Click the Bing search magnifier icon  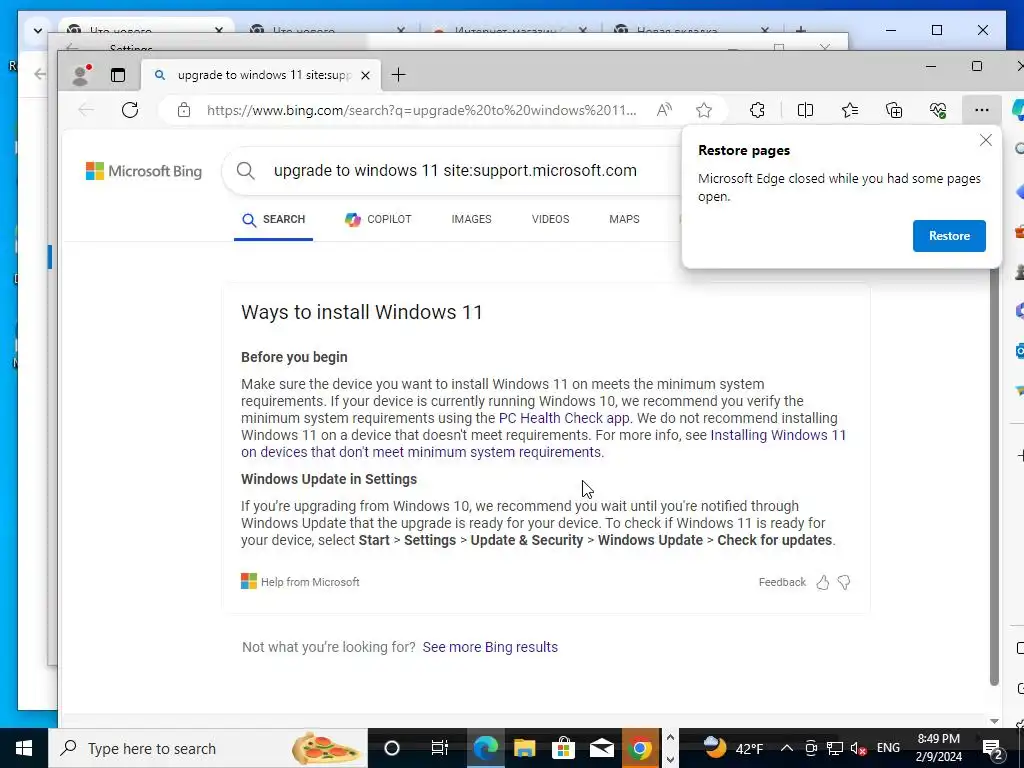(246, 171)
